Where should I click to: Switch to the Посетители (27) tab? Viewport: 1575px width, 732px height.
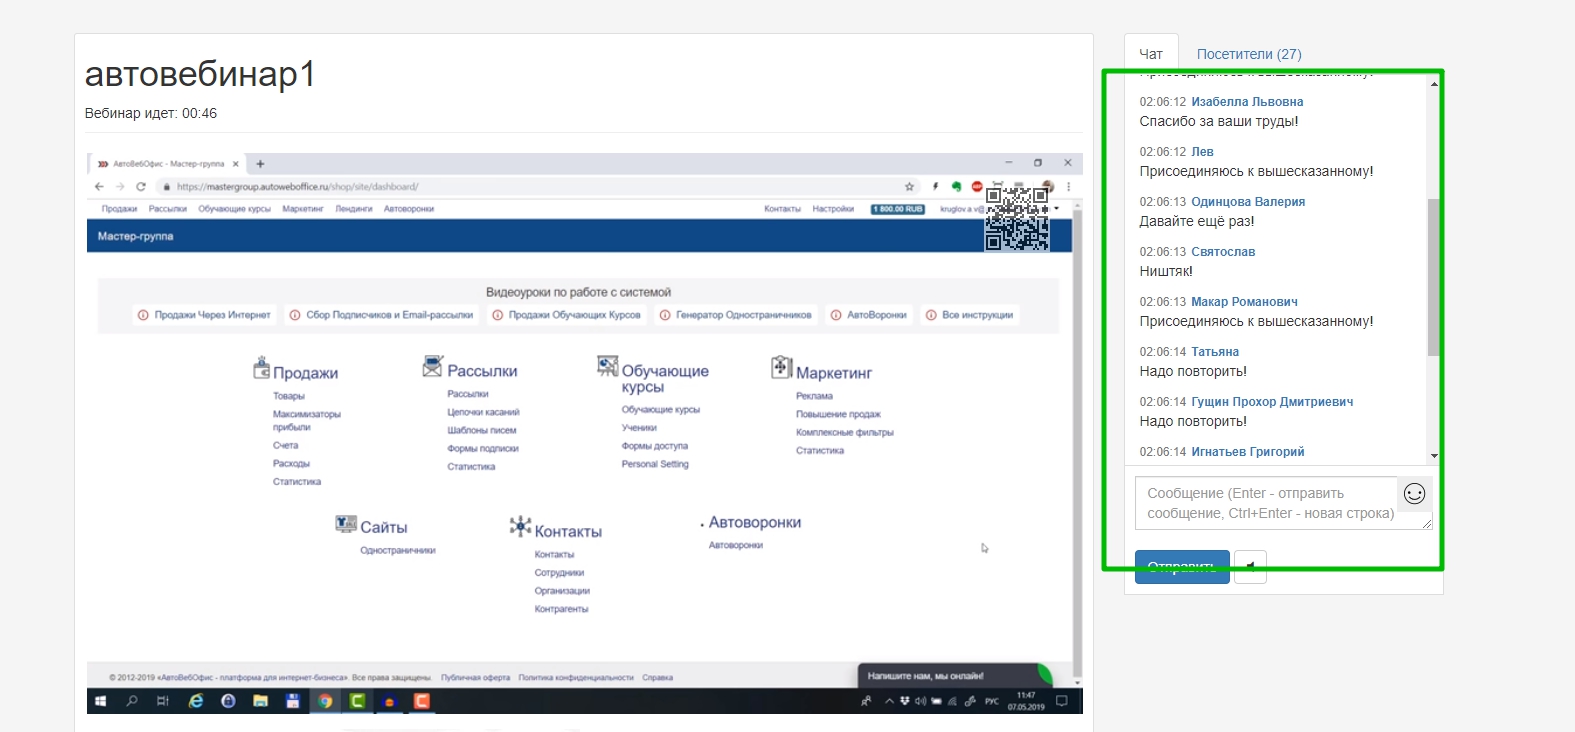[1249, 54]
